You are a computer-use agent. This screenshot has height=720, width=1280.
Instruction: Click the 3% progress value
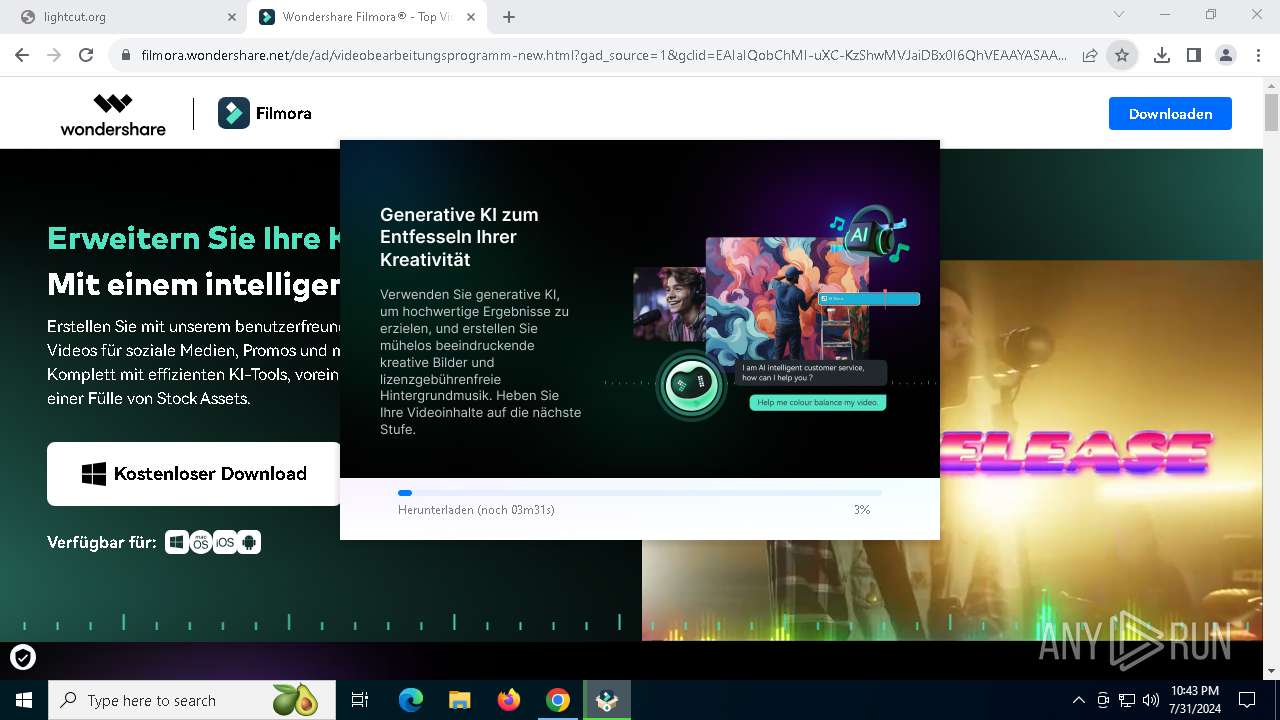click(862, 510)
